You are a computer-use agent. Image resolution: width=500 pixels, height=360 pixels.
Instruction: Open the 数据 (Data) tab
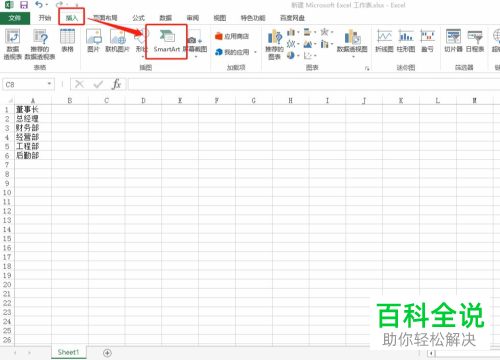pyautogui.click(x=165, y=18)
